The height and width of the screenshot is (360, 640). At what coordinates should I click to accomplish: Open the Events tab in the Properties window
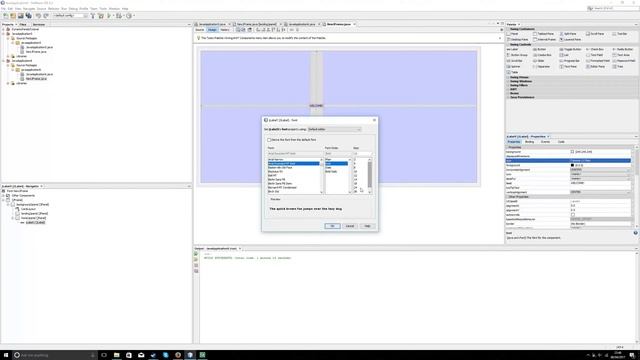point(545,142)
